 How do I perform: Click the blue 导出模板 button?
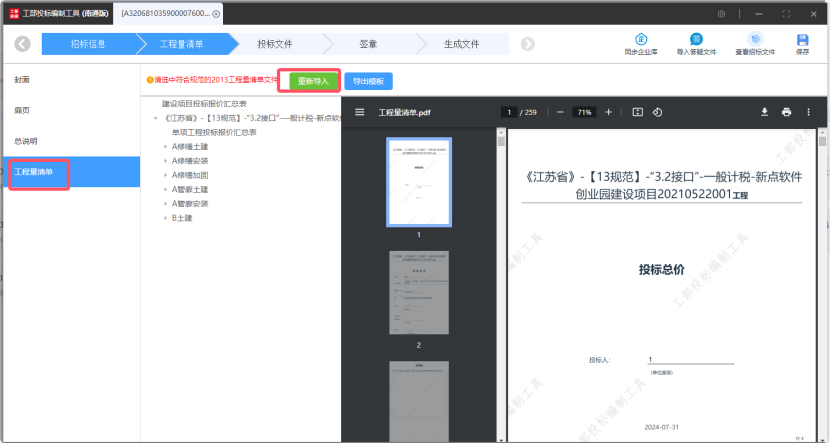point(369,81)
